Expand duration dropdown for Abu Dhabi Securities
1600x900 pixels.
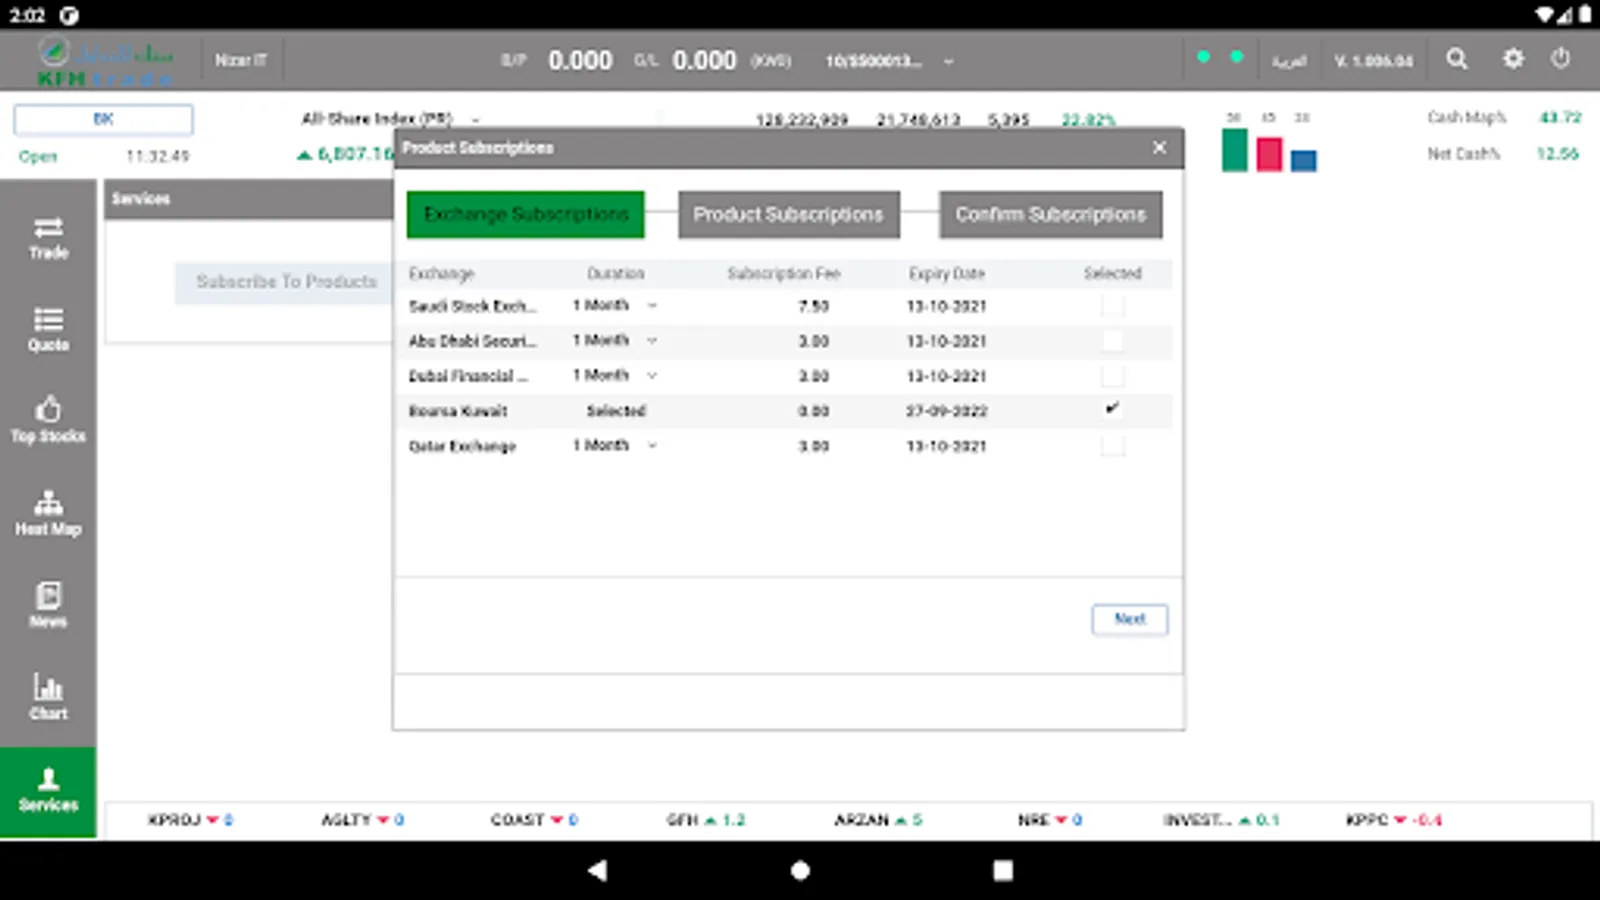pyautogui.click(x=652, y=341)
